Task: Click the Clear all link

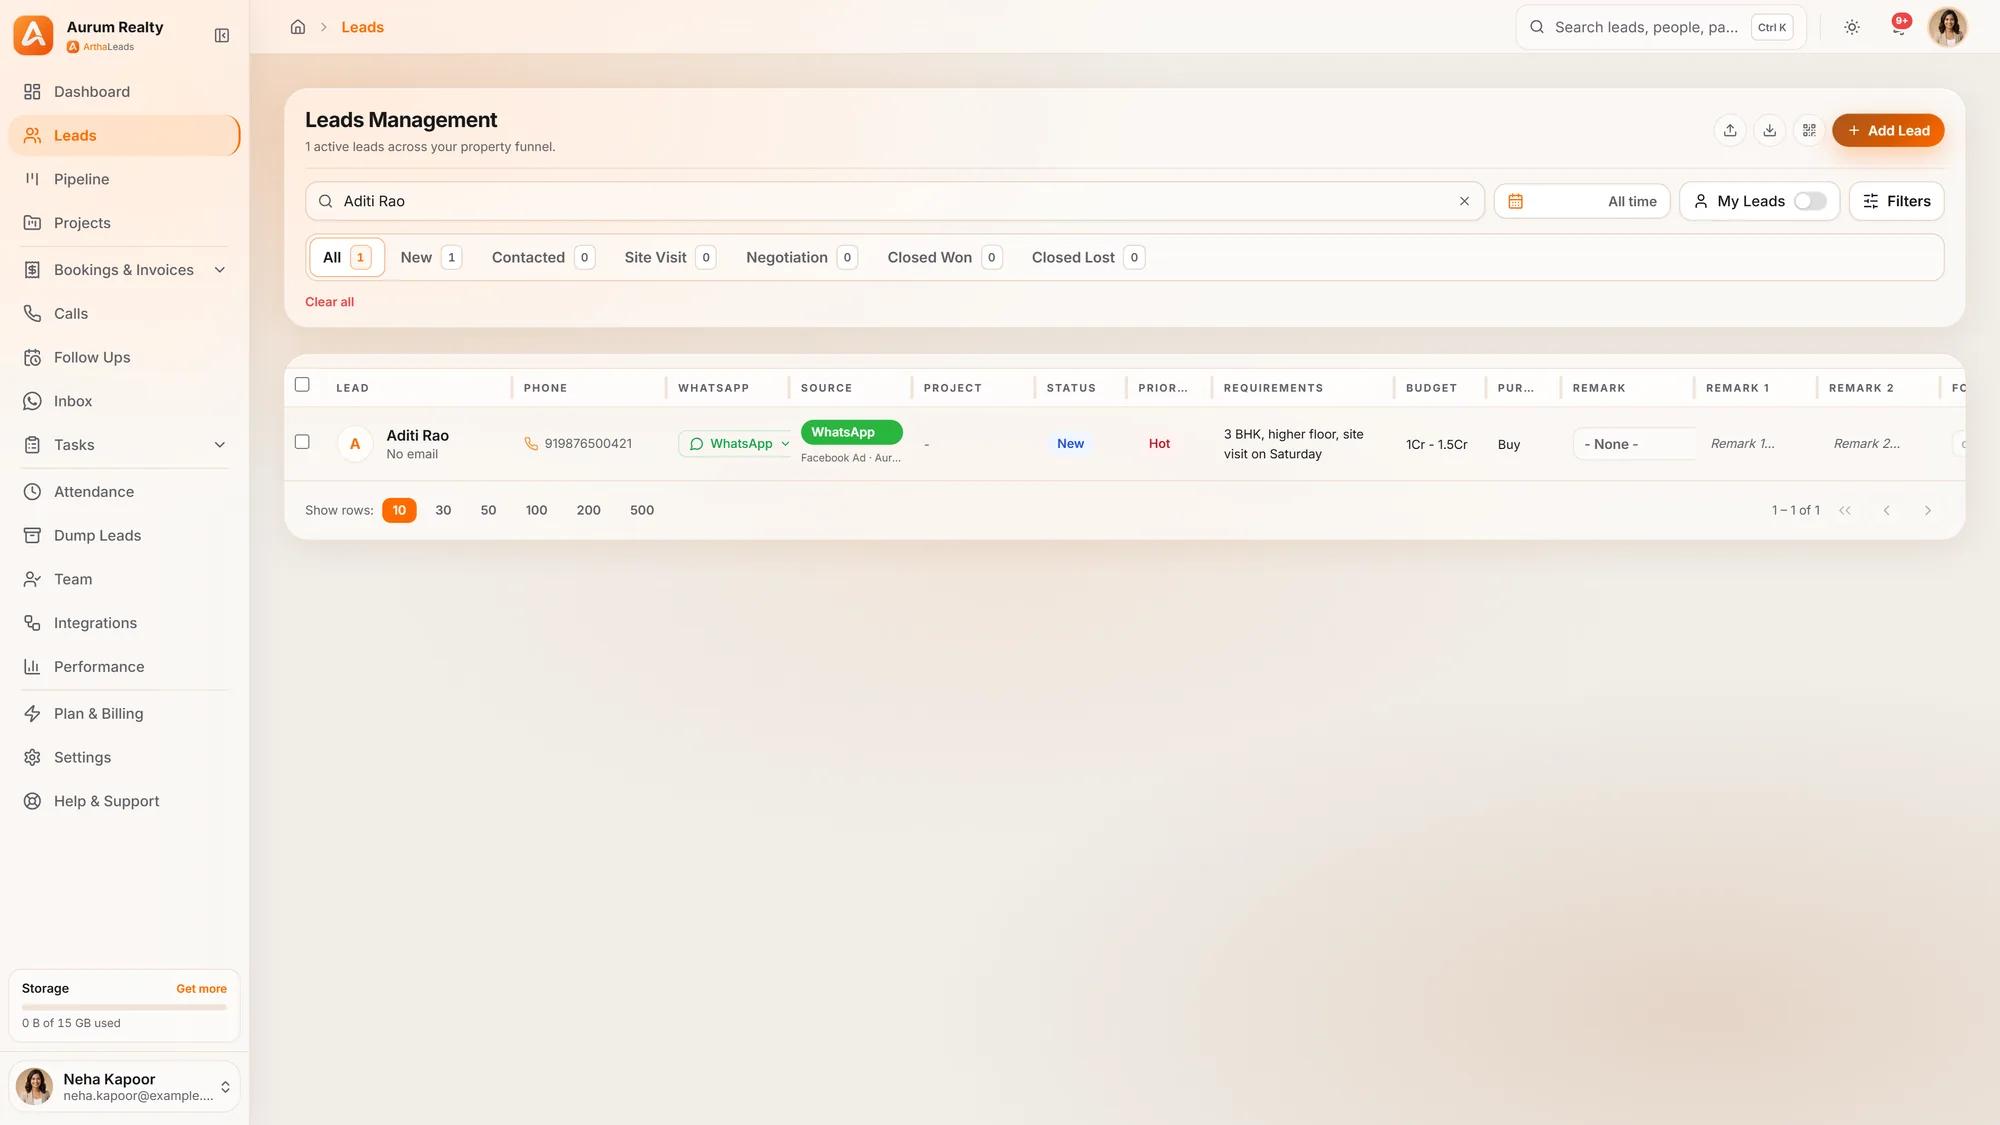Action: point(329,302)
